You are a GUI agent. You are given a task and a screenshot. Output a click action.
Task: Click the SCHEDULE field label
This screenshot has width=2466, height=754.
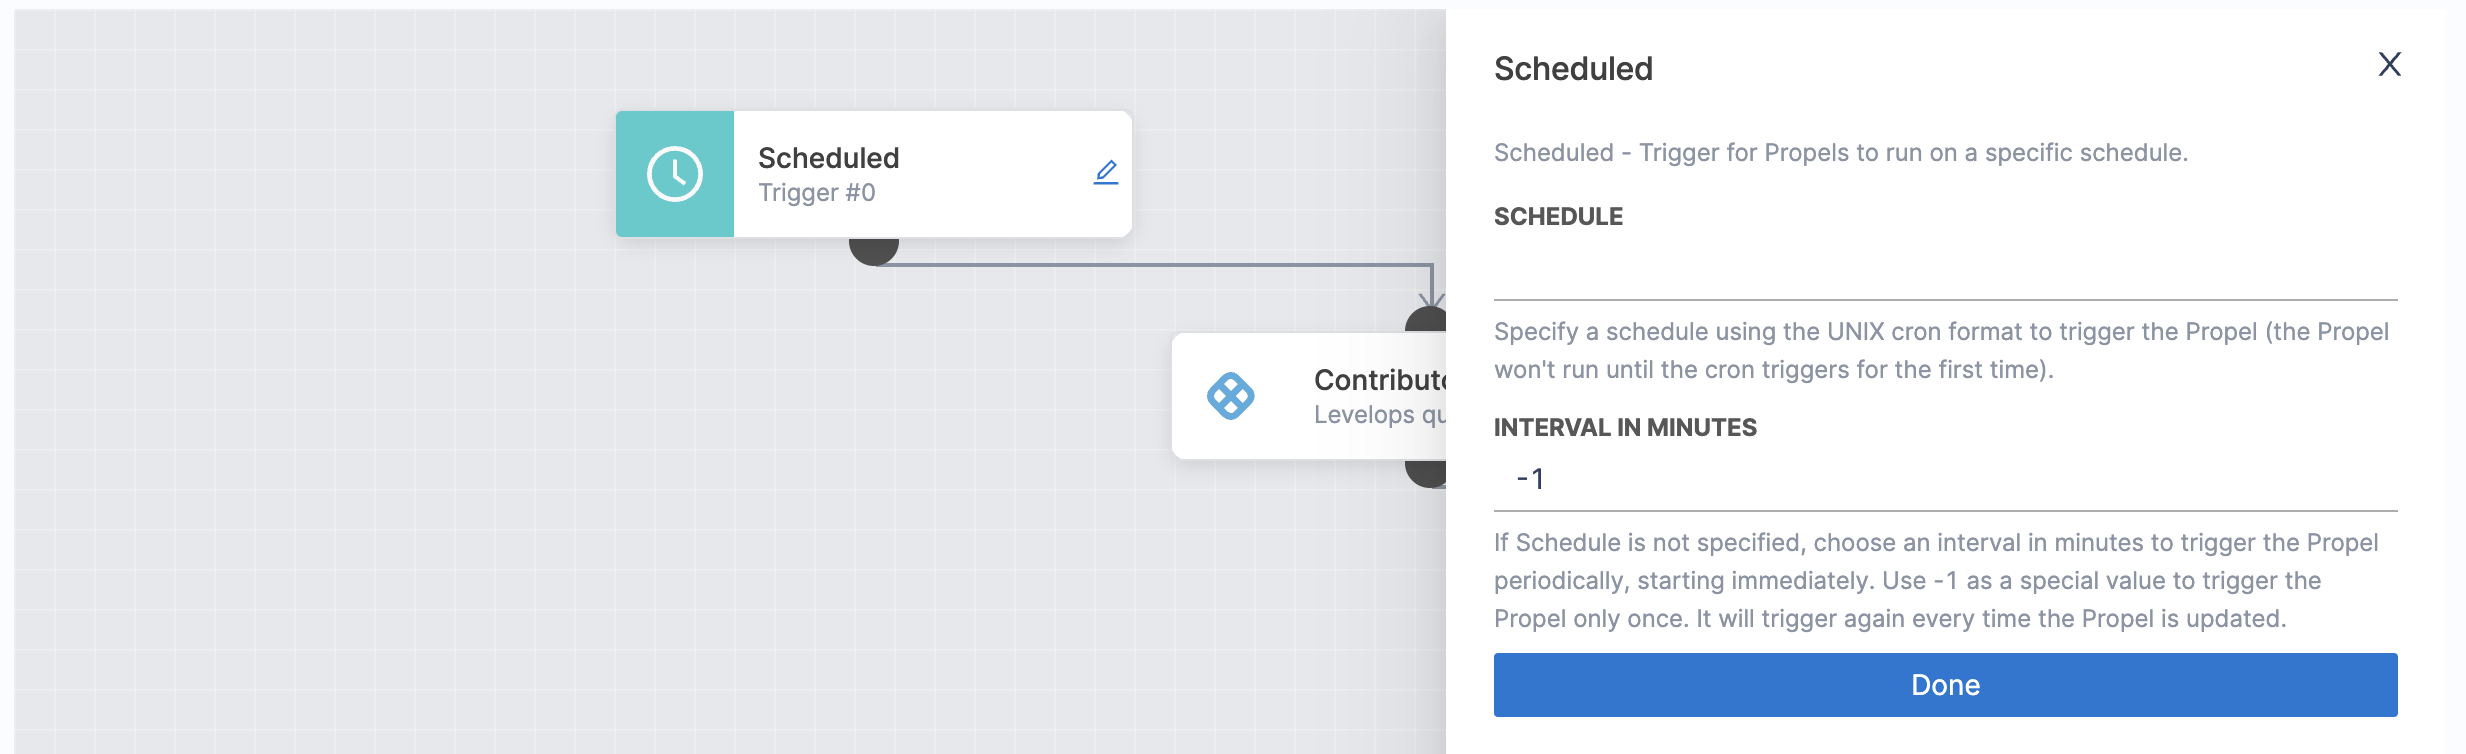point(1558,217)
